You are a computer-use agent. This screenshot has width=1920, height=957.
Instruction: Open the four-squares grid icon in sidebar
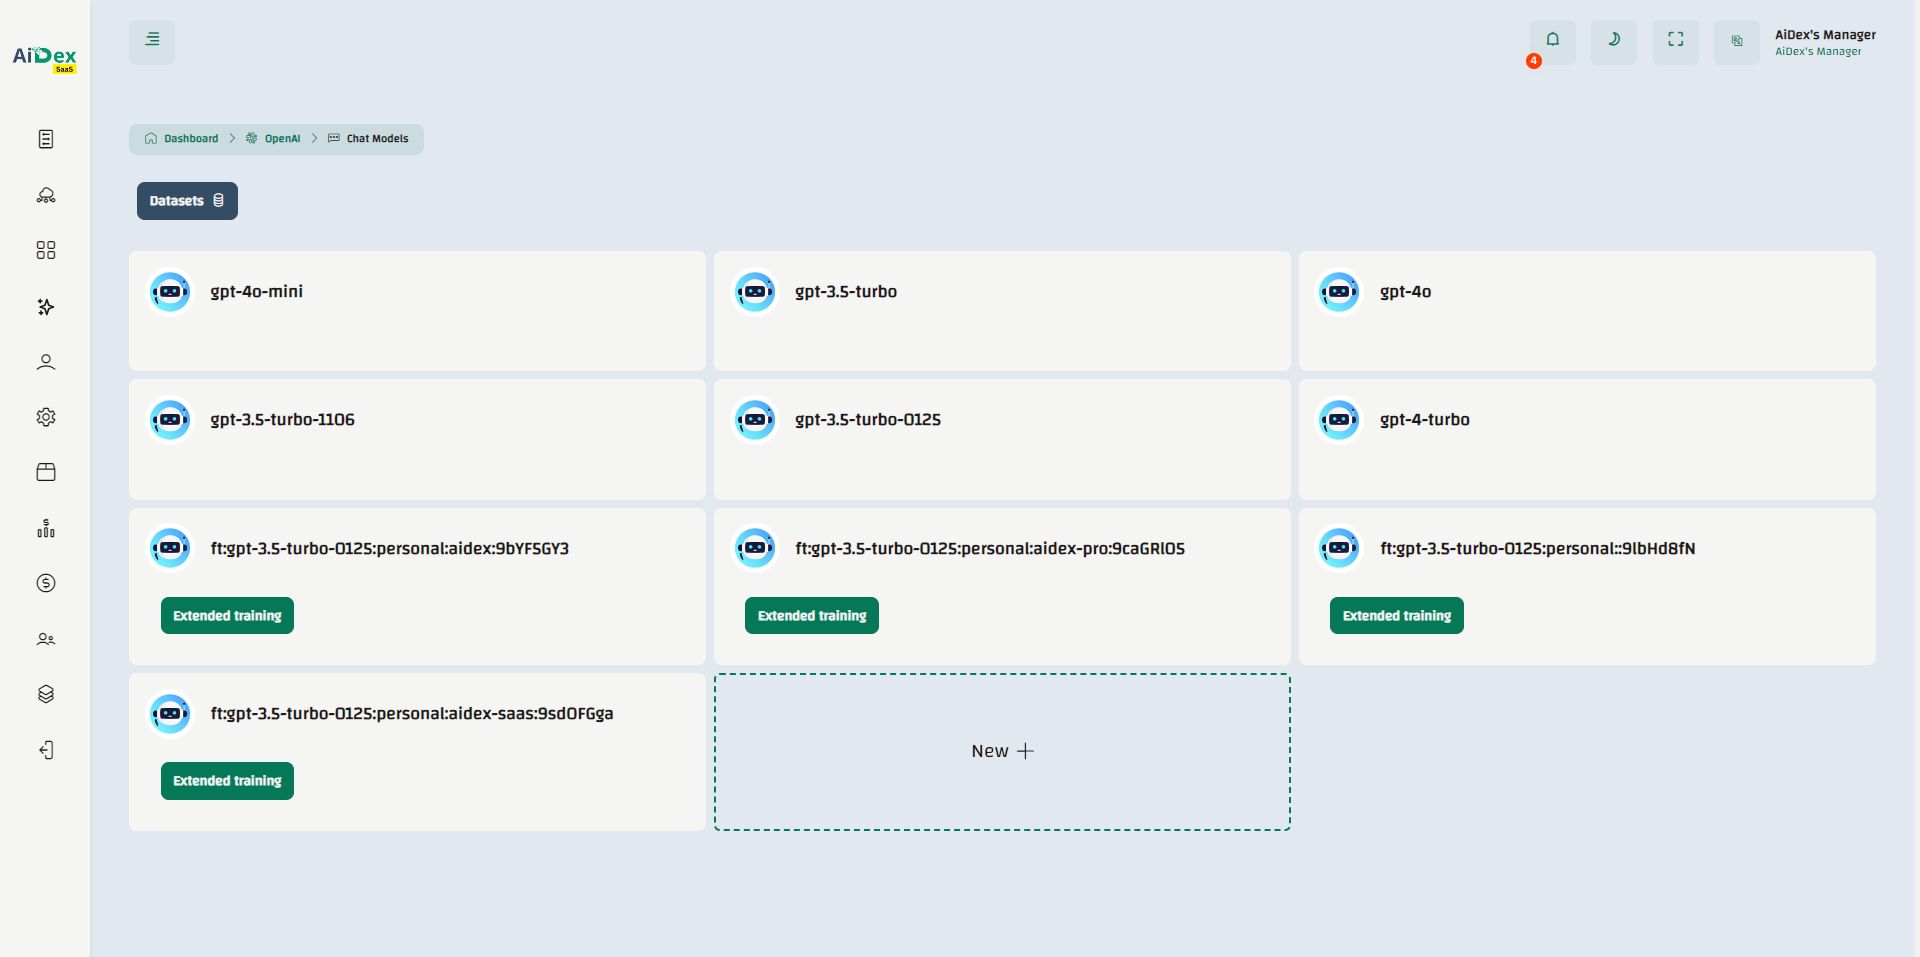pos(46,250)
